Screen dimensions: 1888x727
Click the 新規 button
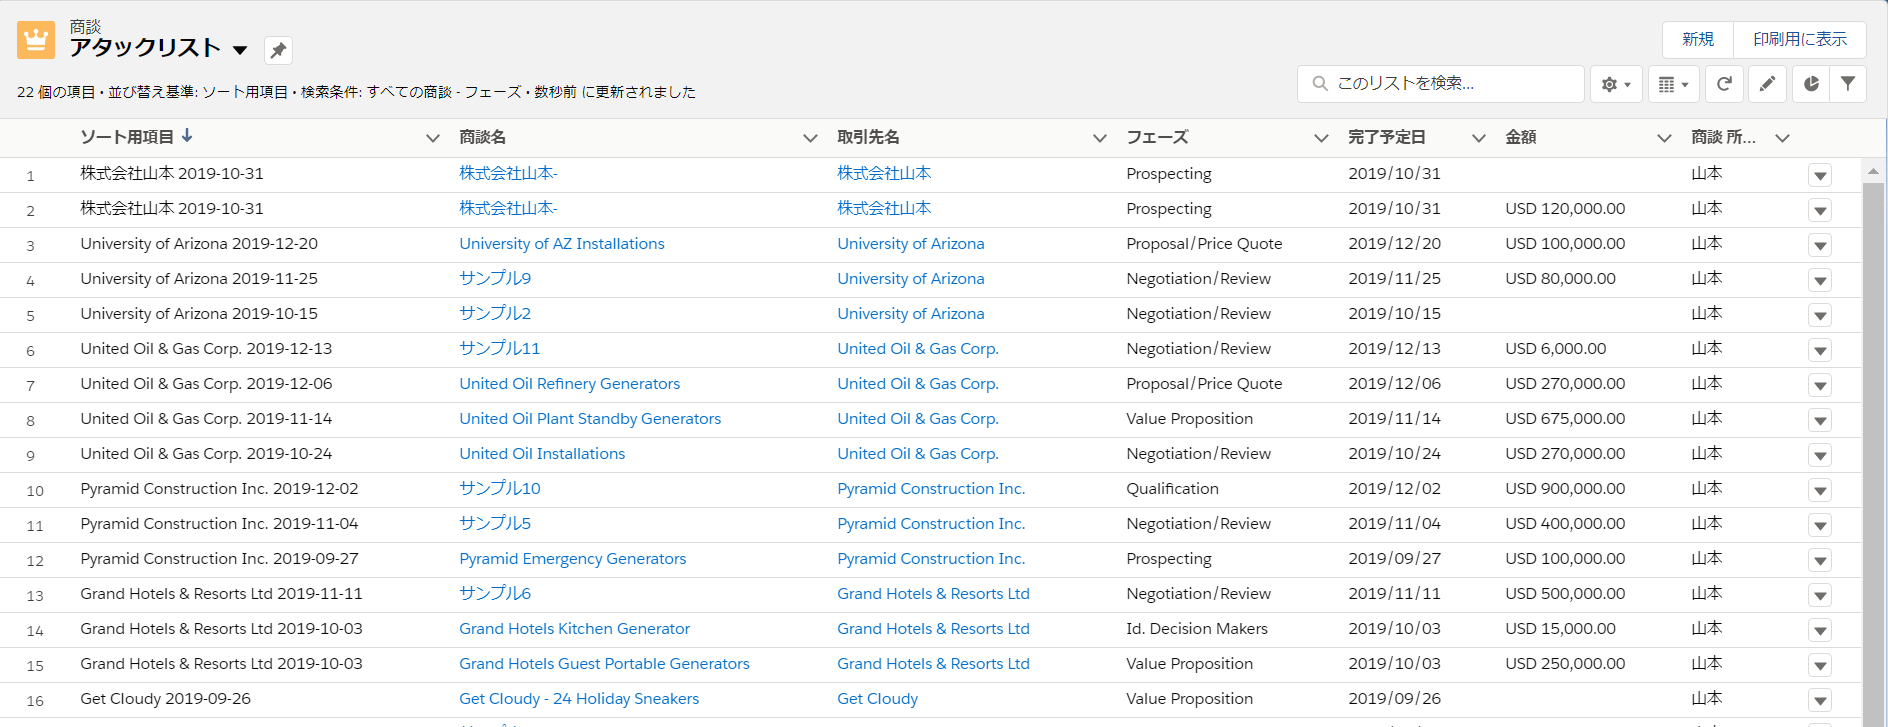pos(1698,40)
